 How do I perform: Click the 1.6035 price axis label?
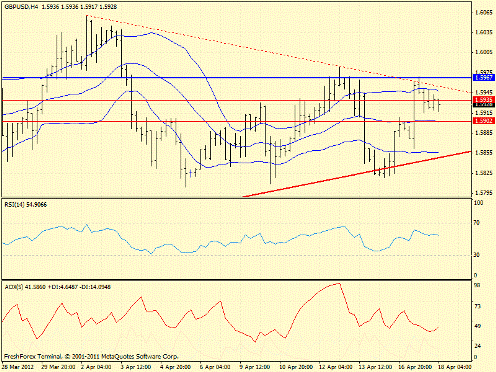click(x=483, y=32)
